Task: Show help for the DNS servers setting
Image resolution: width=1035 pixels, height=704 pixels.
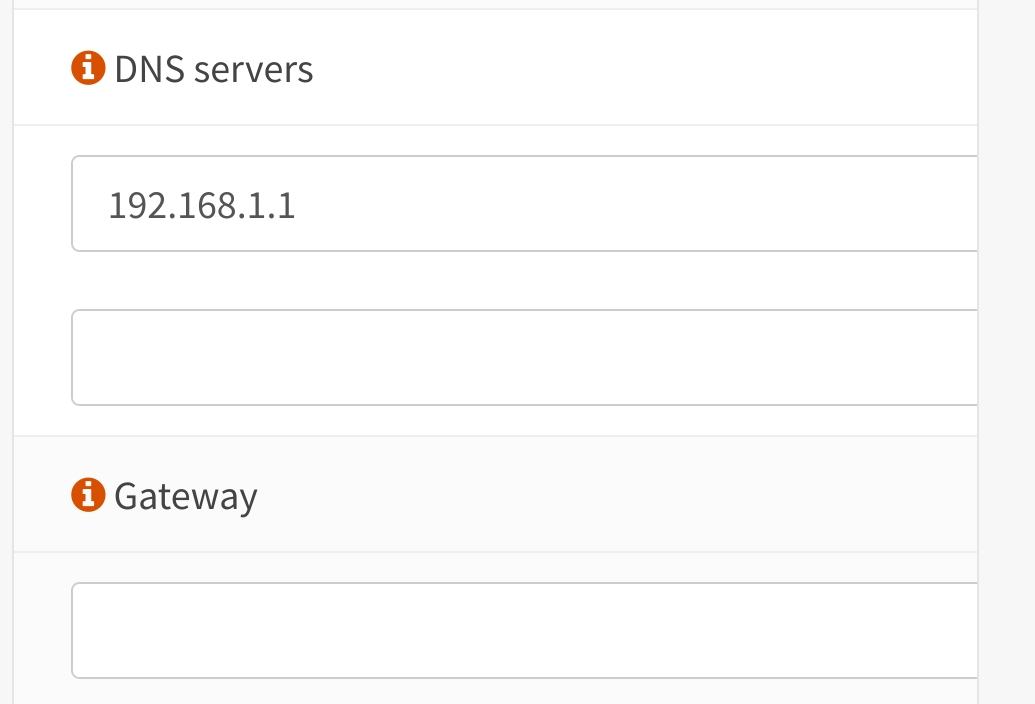Action: click(x=88, y=69)
